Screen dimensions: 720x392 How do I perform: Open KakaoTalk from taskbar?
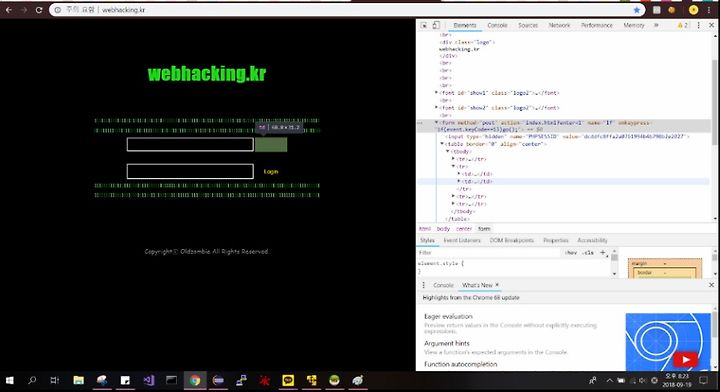pos(288,380)
